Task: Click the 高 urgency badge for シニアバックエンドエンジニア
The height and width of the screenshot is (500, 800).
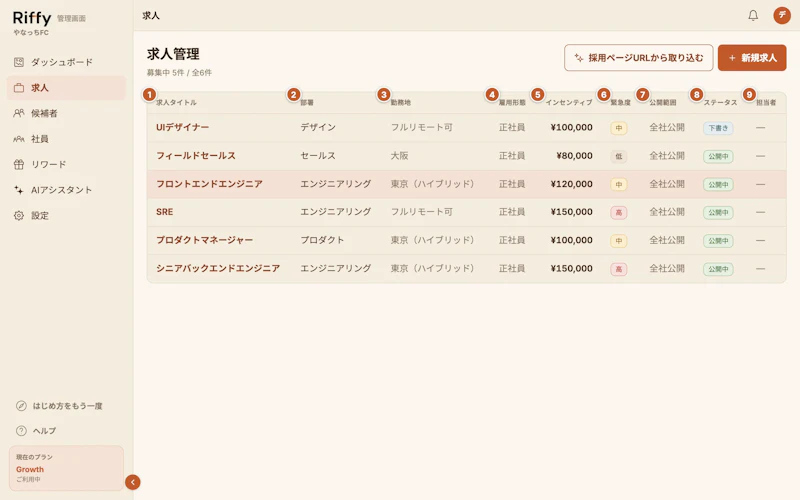Action: pyautogui.click(x=618, y=269)
